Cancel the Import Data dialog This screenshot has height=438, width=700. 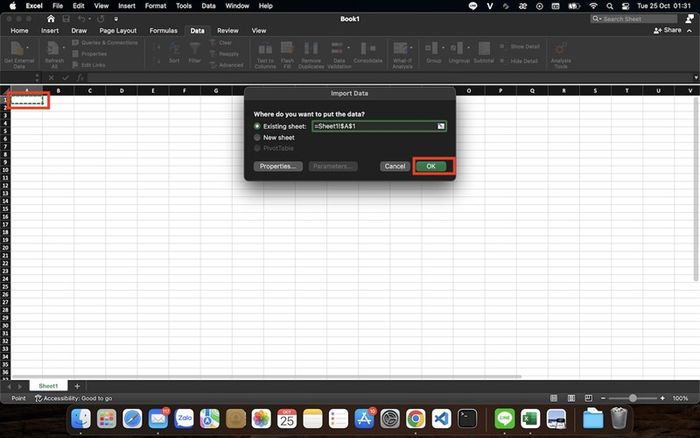coord(394,166)
